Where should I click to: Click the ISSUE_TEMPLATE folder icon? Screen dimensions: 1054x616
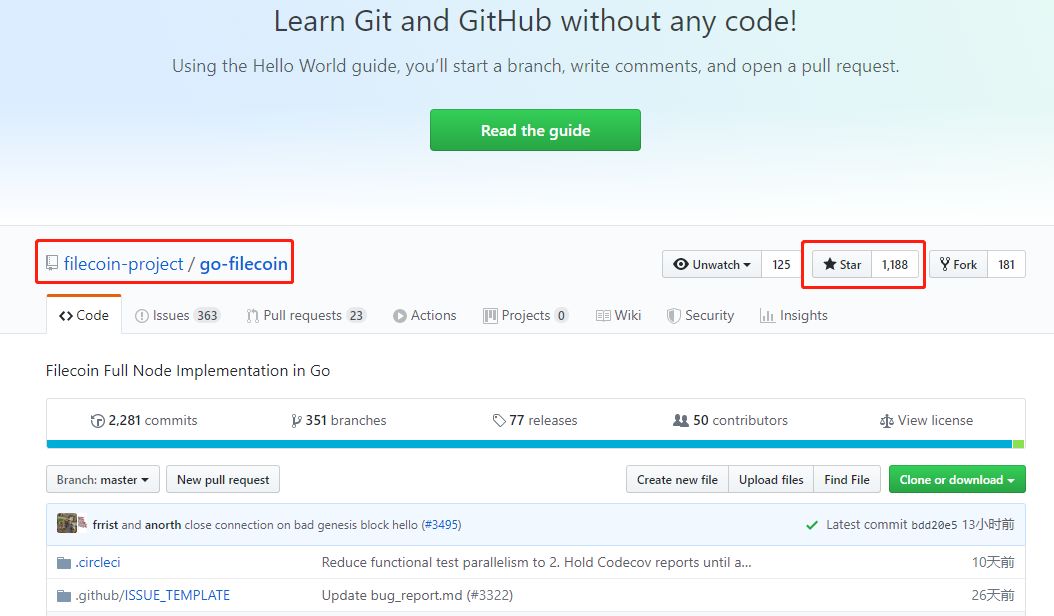pyautogui.click(x=64, y=595)
